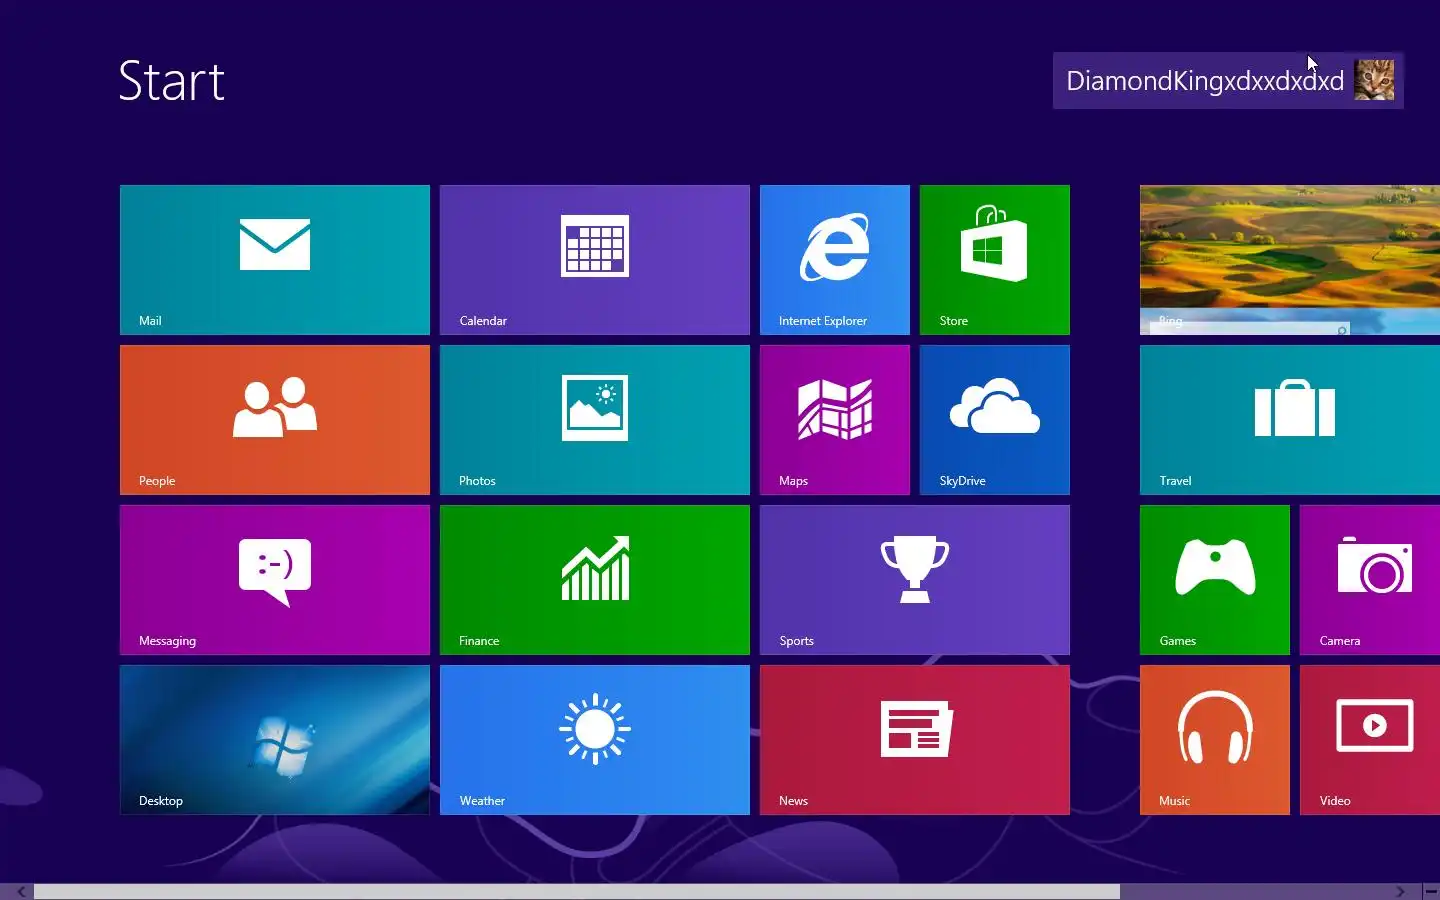Open the News tile
Screen dimensions: 1440x900
tap(915, 740)
